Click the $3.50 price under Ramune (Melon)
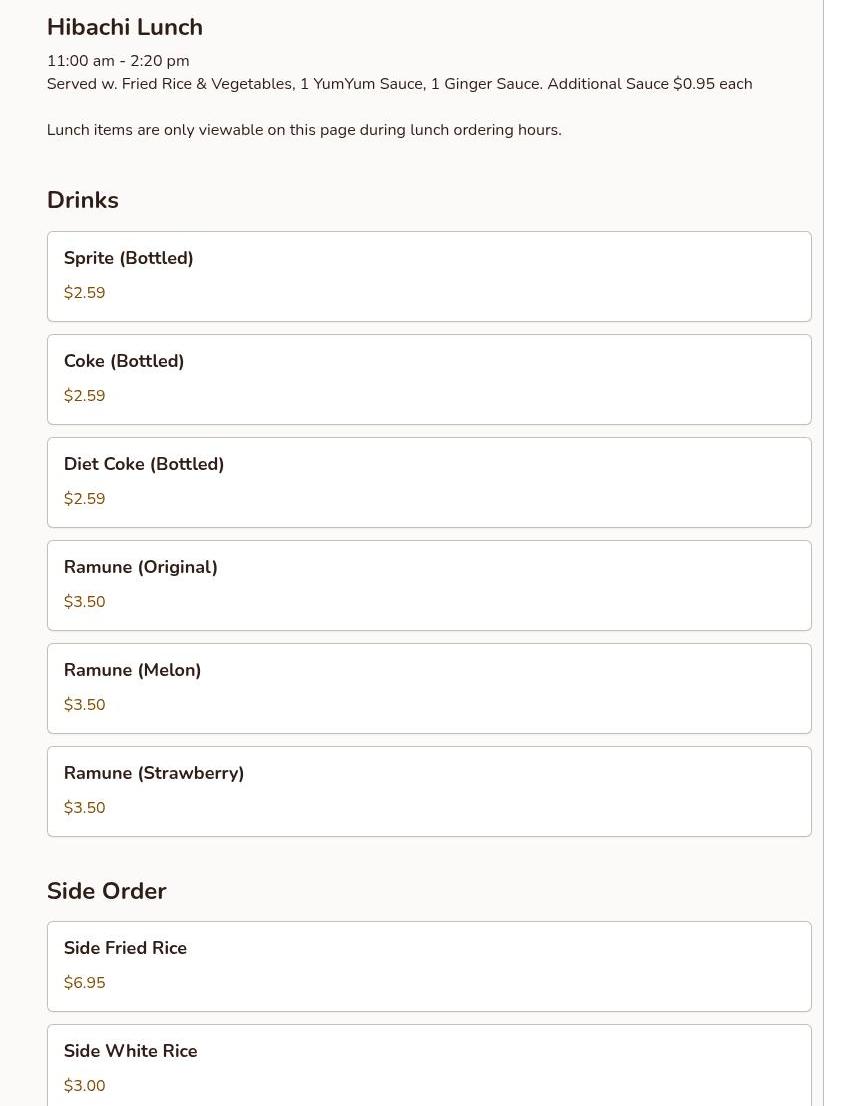 tap(85, 705)
